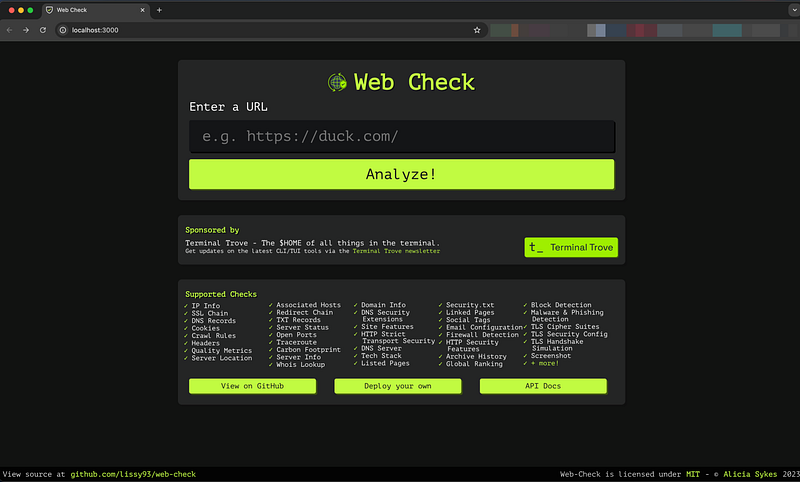
Task: Click the MIT license link
Action: [693, 474]
